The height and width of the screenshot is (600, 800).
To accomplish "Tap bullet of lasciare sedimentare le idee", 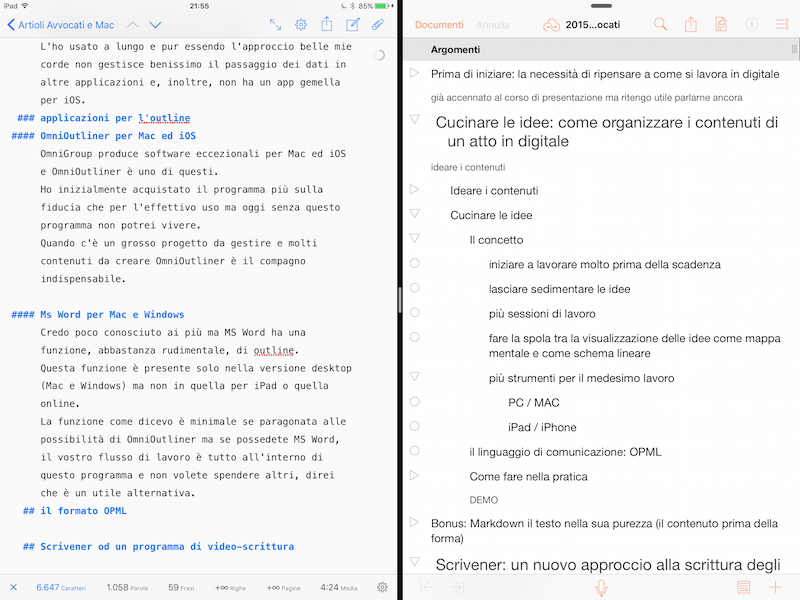I will [x=415, y=288].
